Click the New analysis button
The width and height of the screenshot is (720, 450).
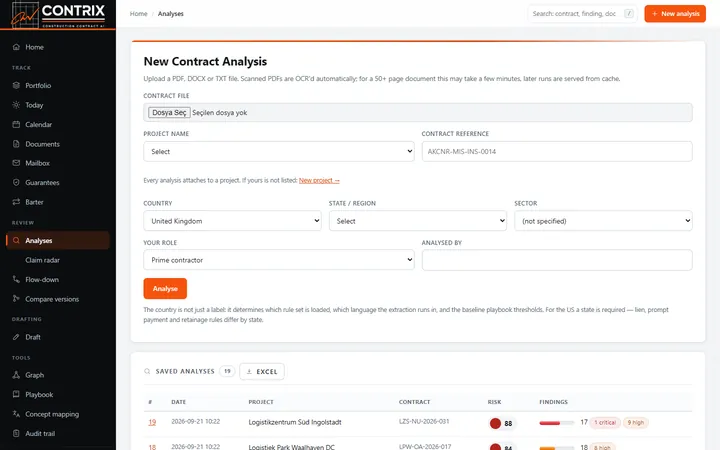pyautogui.click(x=675, y=14)
